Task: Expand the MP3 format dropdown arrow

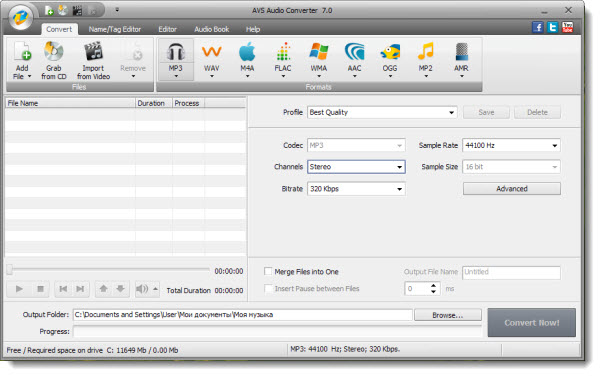Action: 176,76
